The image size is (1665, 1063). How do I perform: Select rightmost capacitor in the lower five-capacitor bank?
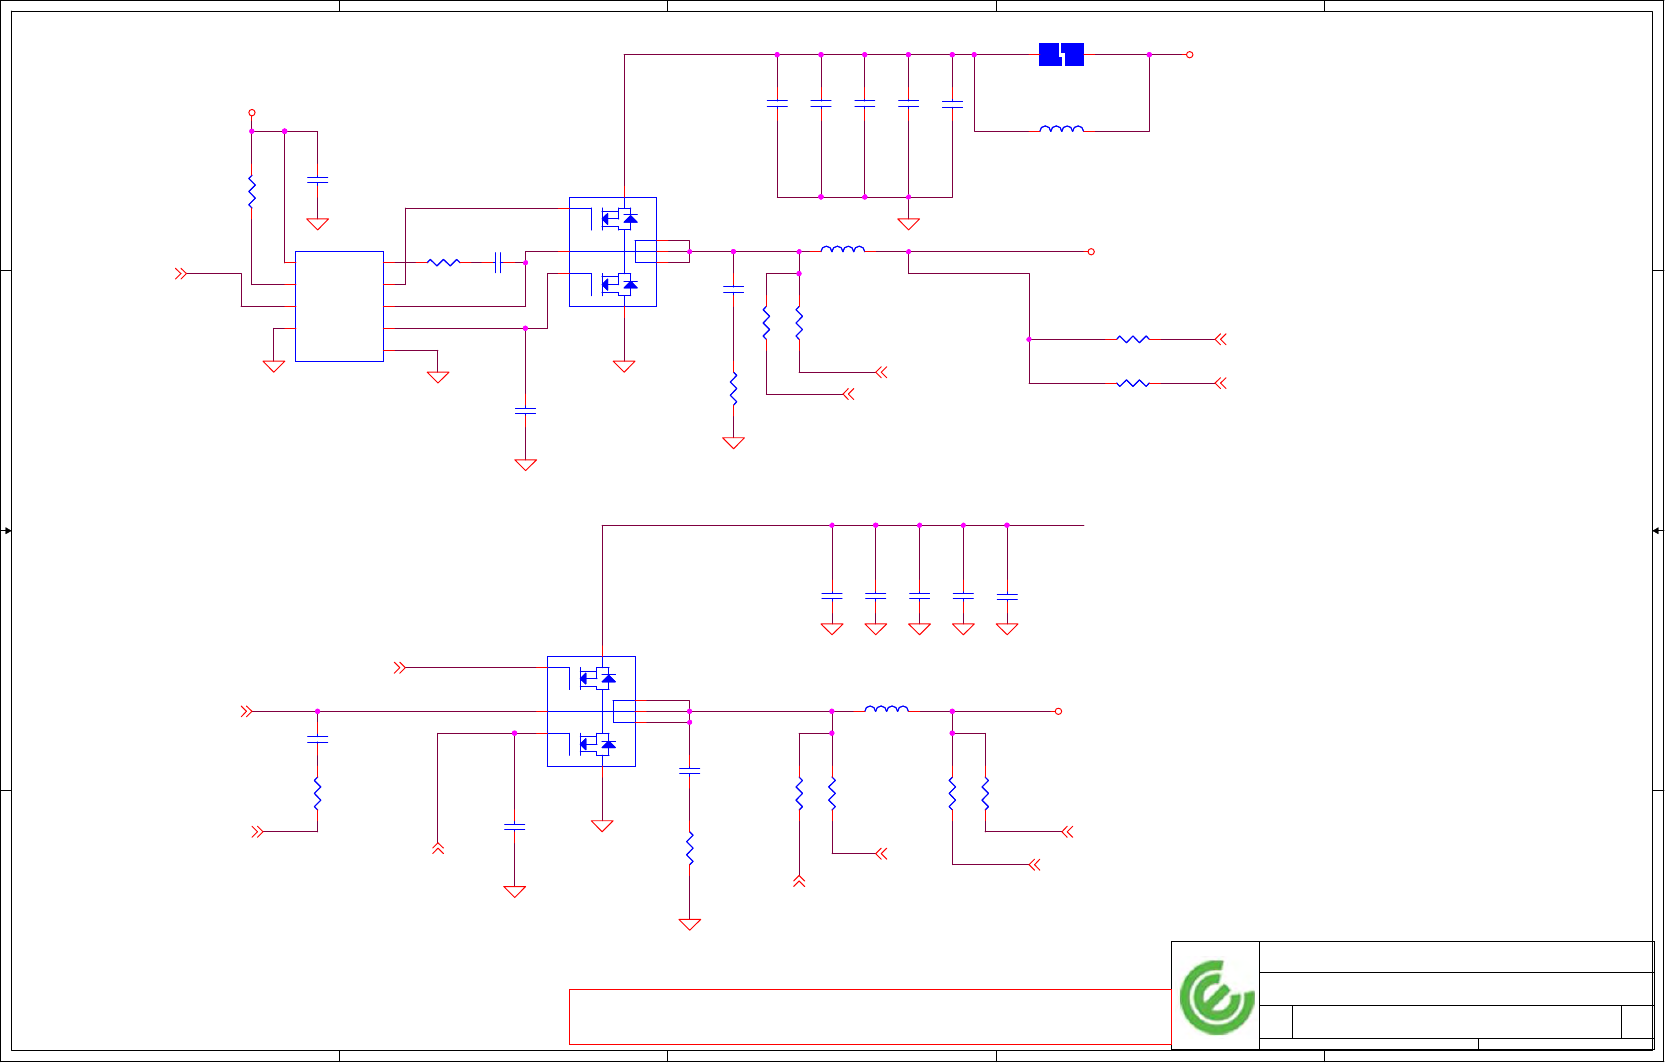pyautogui.click(x=1007, y=596)
